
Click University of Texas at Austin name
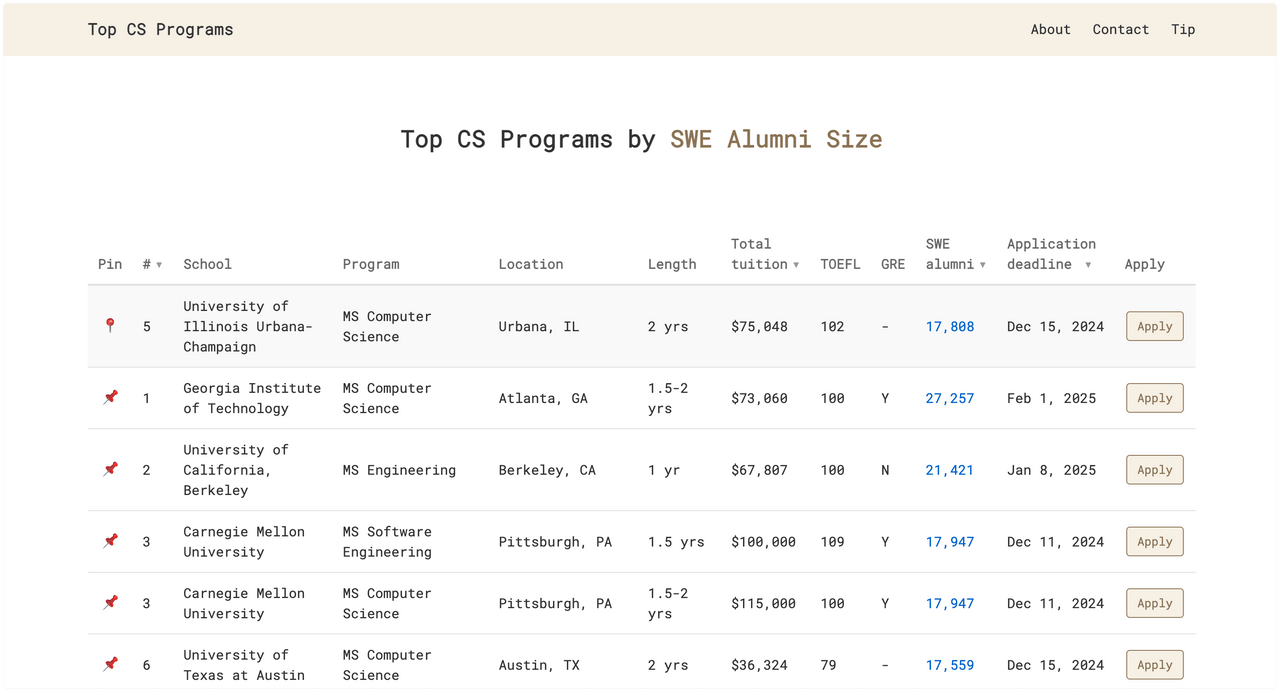click(244, 665)
